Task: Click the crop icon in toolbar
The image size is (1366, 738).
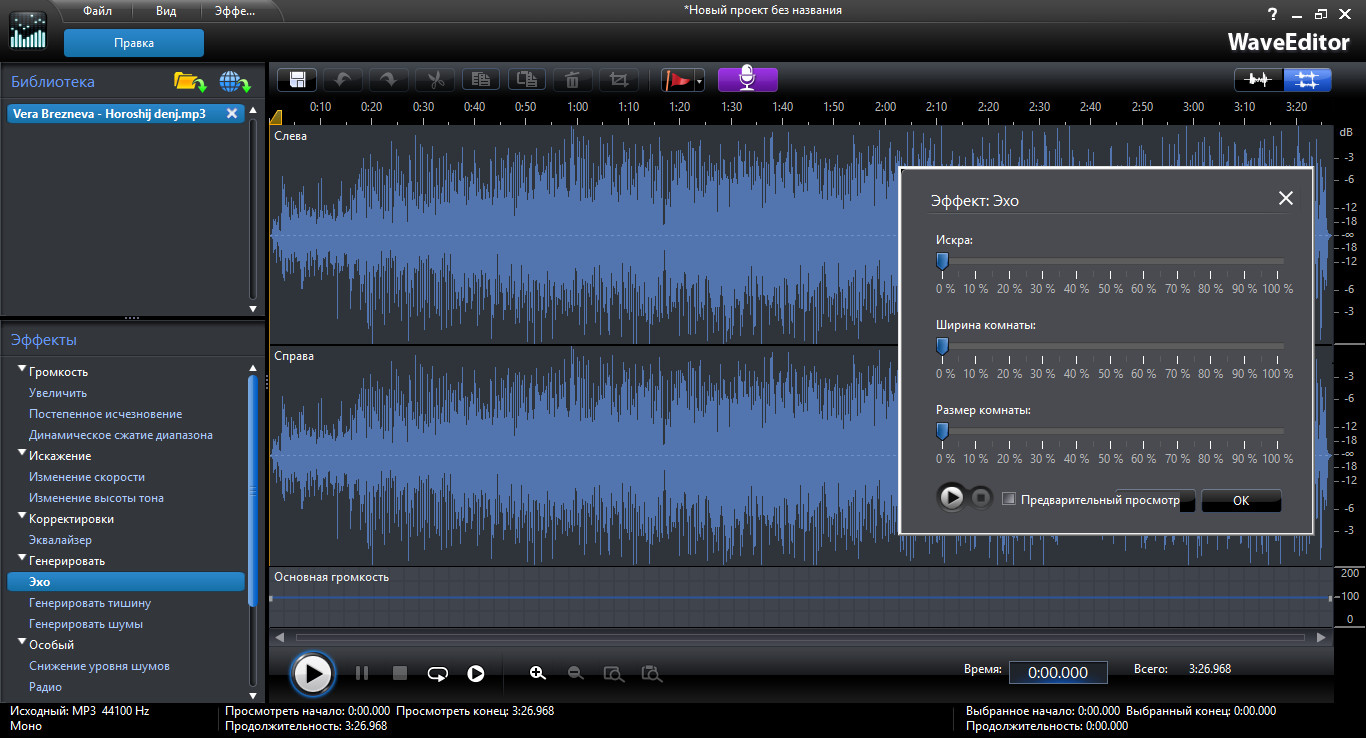Action: coord(619,80)
